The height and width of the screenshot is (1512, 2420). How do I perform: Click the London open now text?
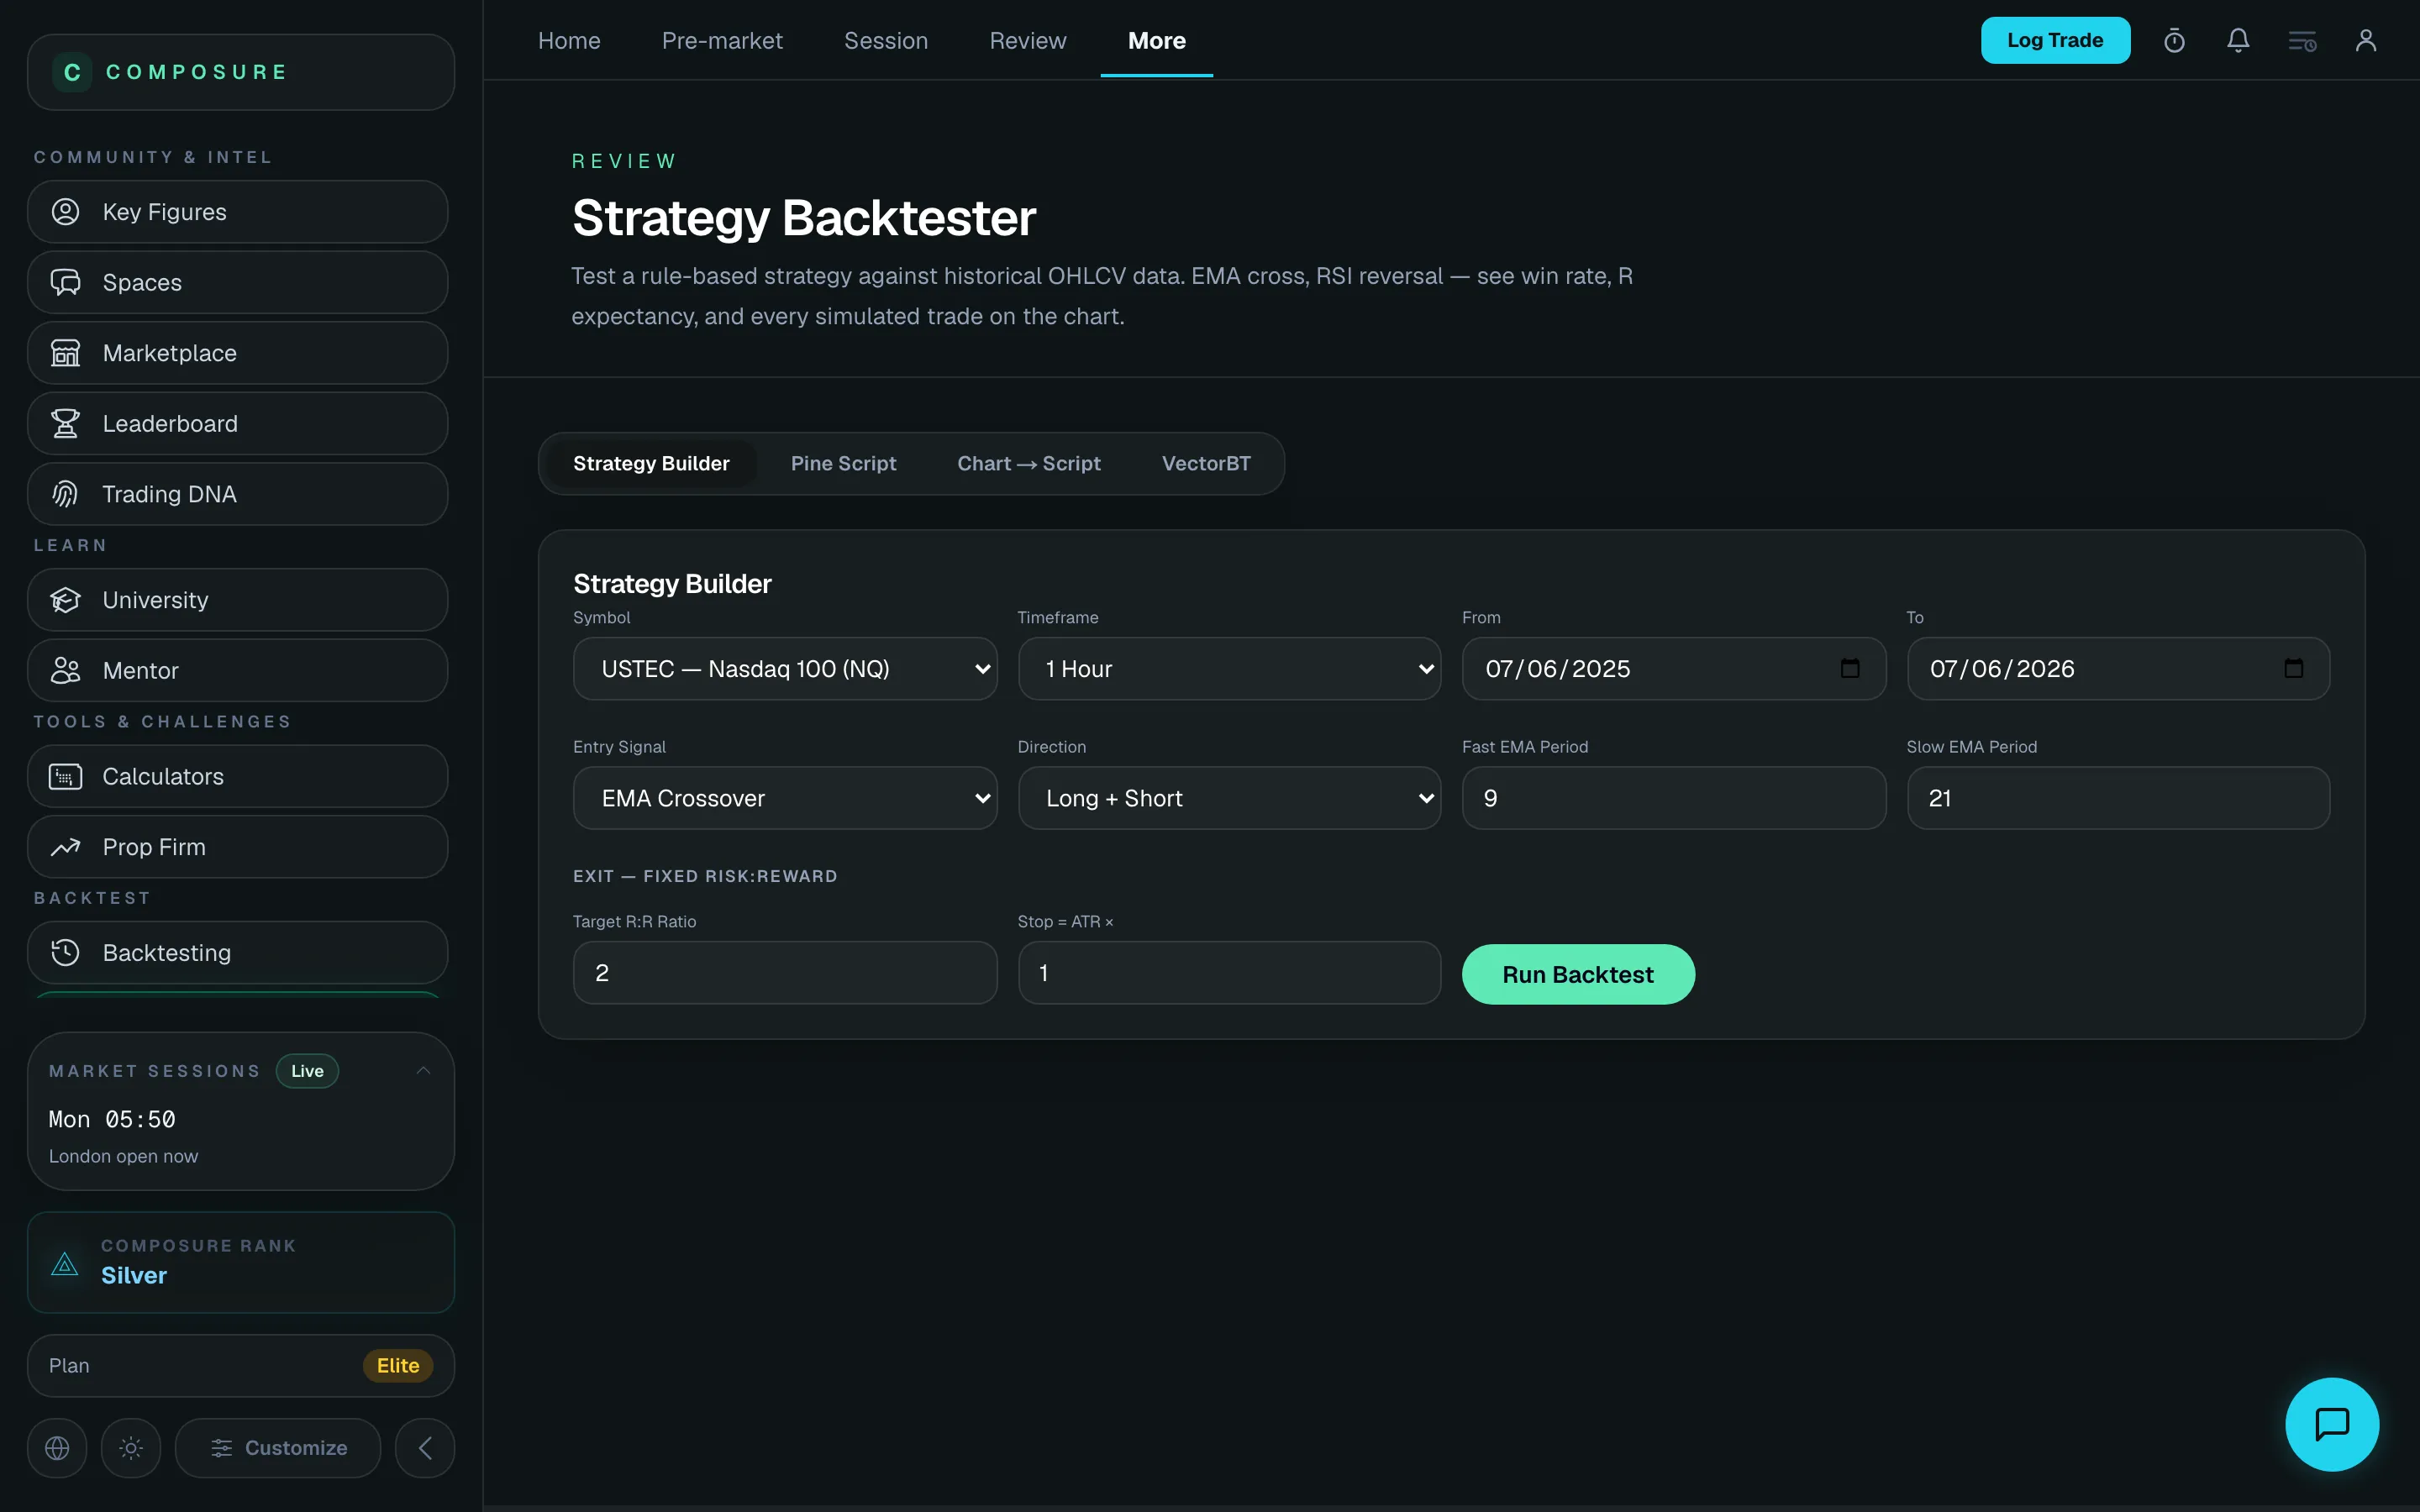(x=124, y=1156)
